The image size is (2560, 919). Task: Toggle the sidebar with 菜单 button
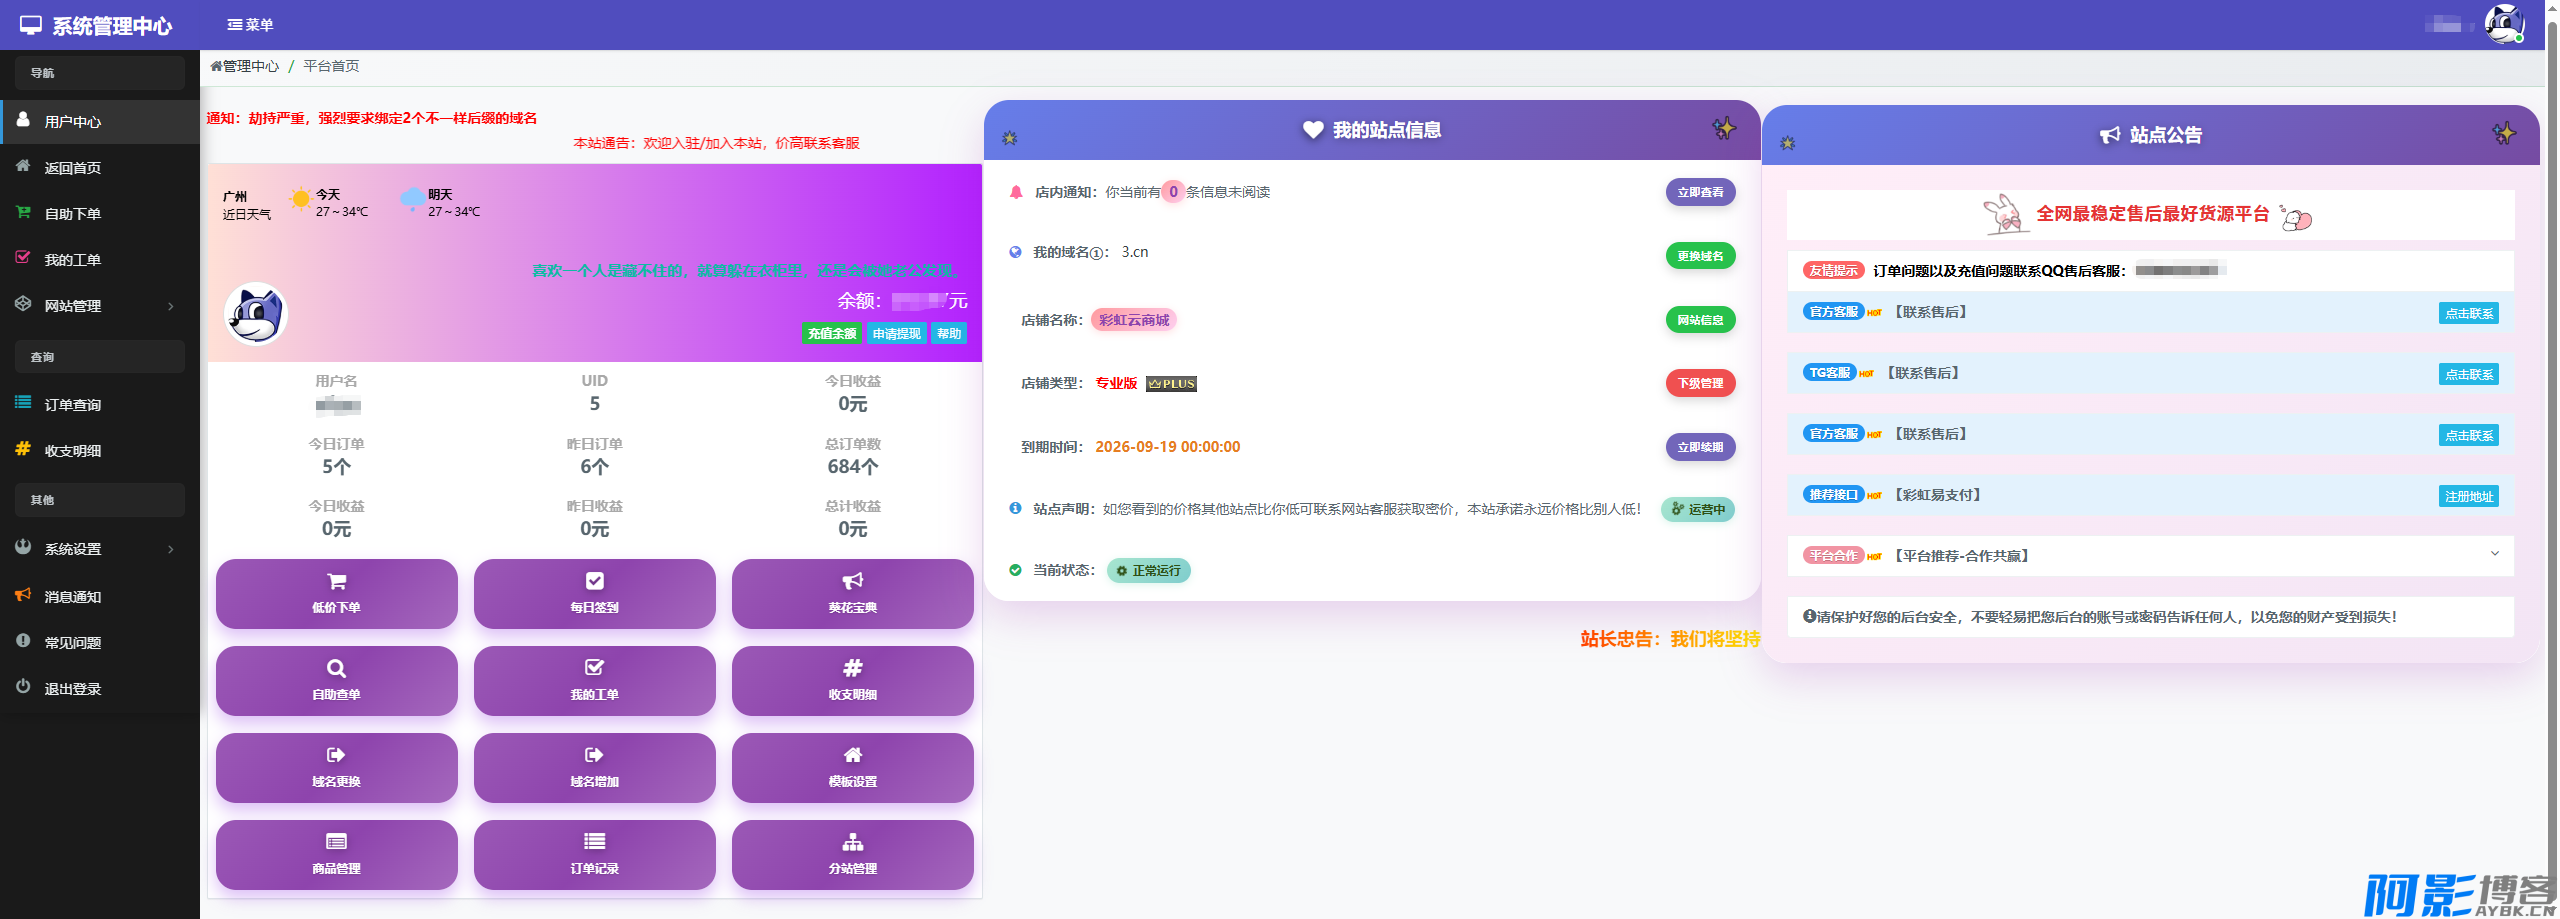click(x=250, y=25)
